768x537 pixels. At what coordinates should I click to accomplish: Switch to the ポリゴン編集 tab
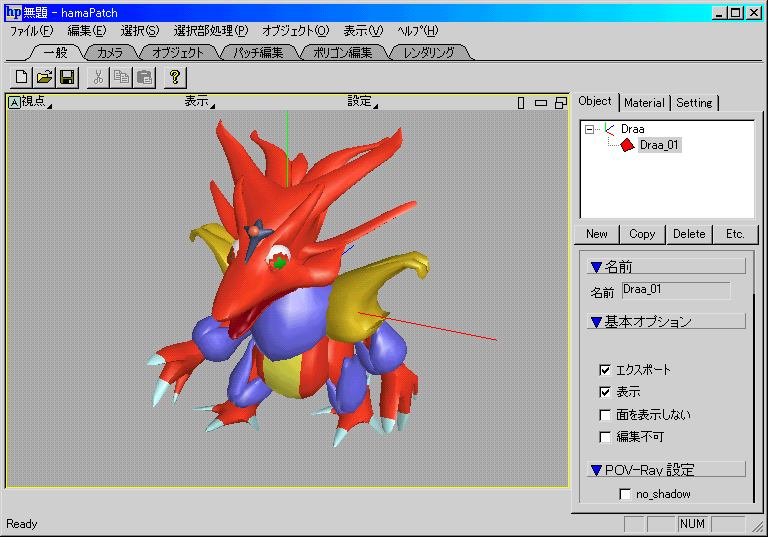pyautogui.click(x=342, y=52)
